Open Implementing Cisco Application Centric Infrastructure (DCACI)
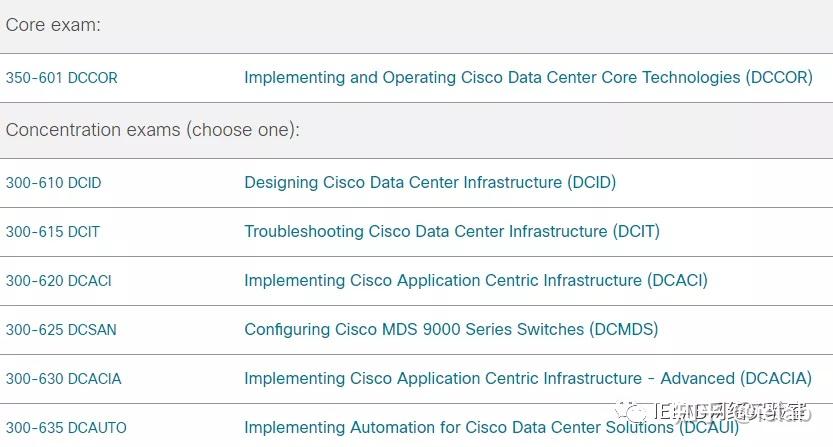The width and height of the screenshot is (833, 447). [x=476, y=280]
